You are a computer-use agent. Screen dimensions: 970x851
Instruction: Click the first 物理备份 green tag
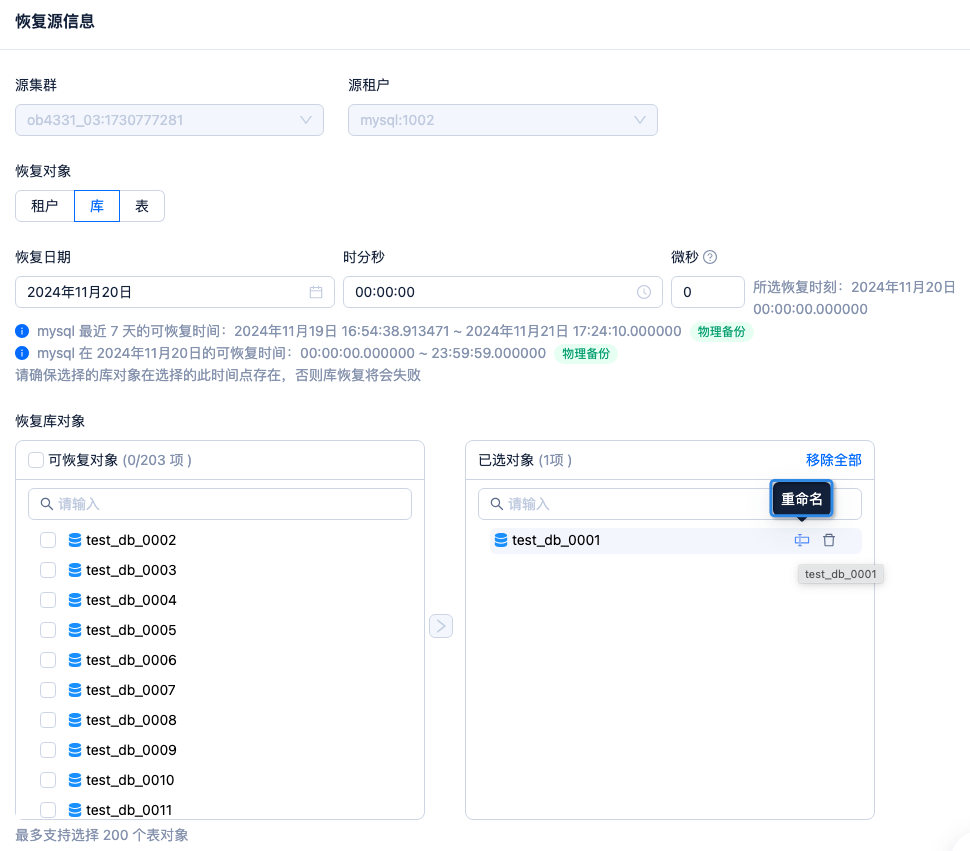click(x=721, y=331)
